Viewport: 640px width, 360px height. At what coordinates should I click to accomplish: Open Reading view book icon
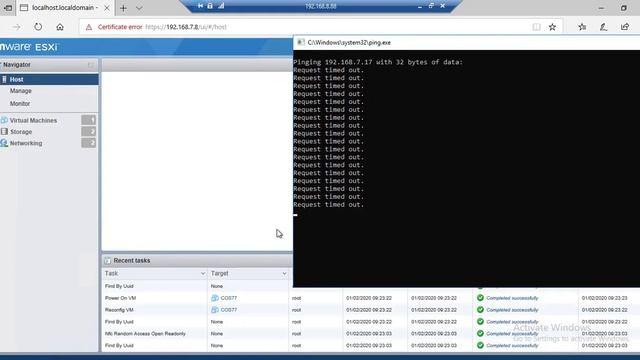click(x=536, y=27)
